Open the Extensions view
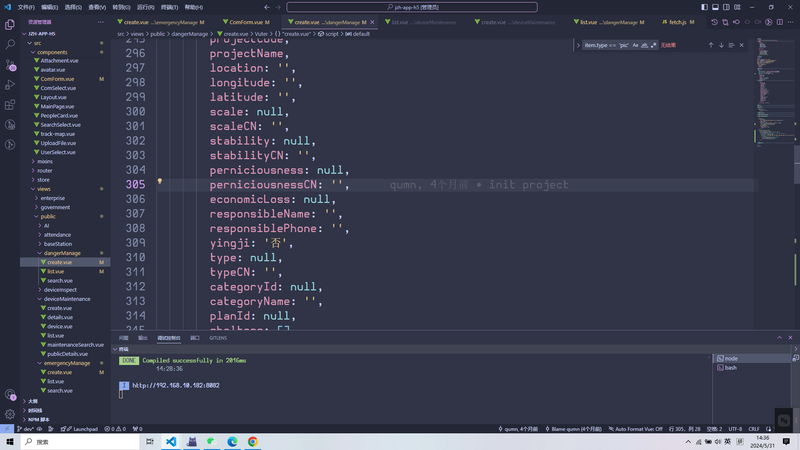The width and height of the screenshot is (800, 450). 10,105
